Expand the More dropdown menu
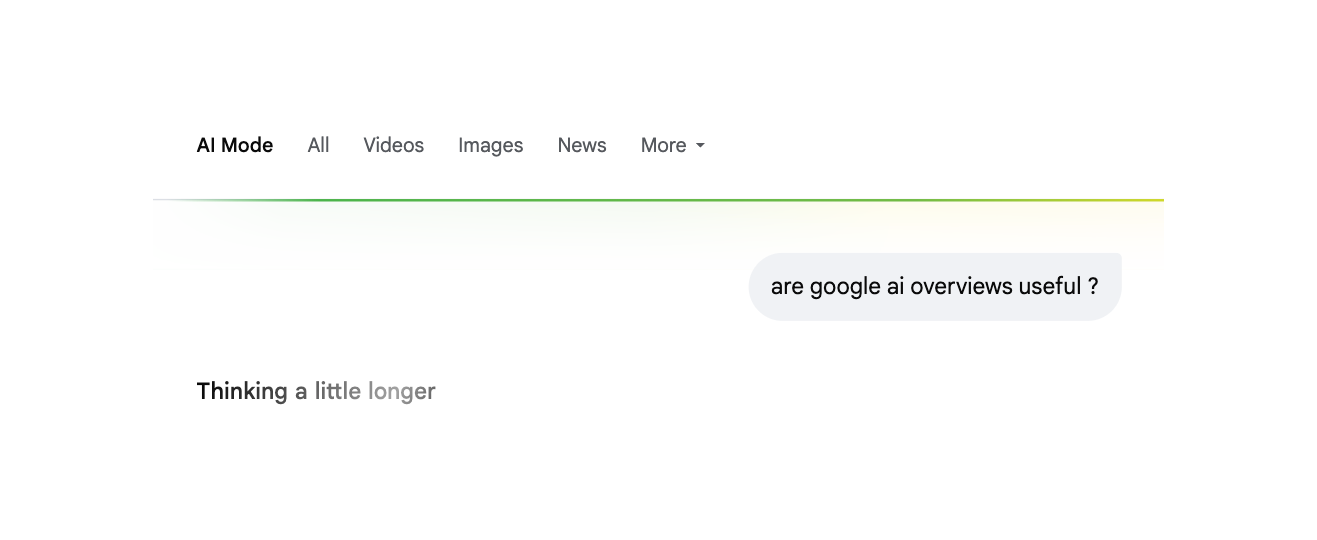This screenshot has height=540, width=1317. point(672,146)
